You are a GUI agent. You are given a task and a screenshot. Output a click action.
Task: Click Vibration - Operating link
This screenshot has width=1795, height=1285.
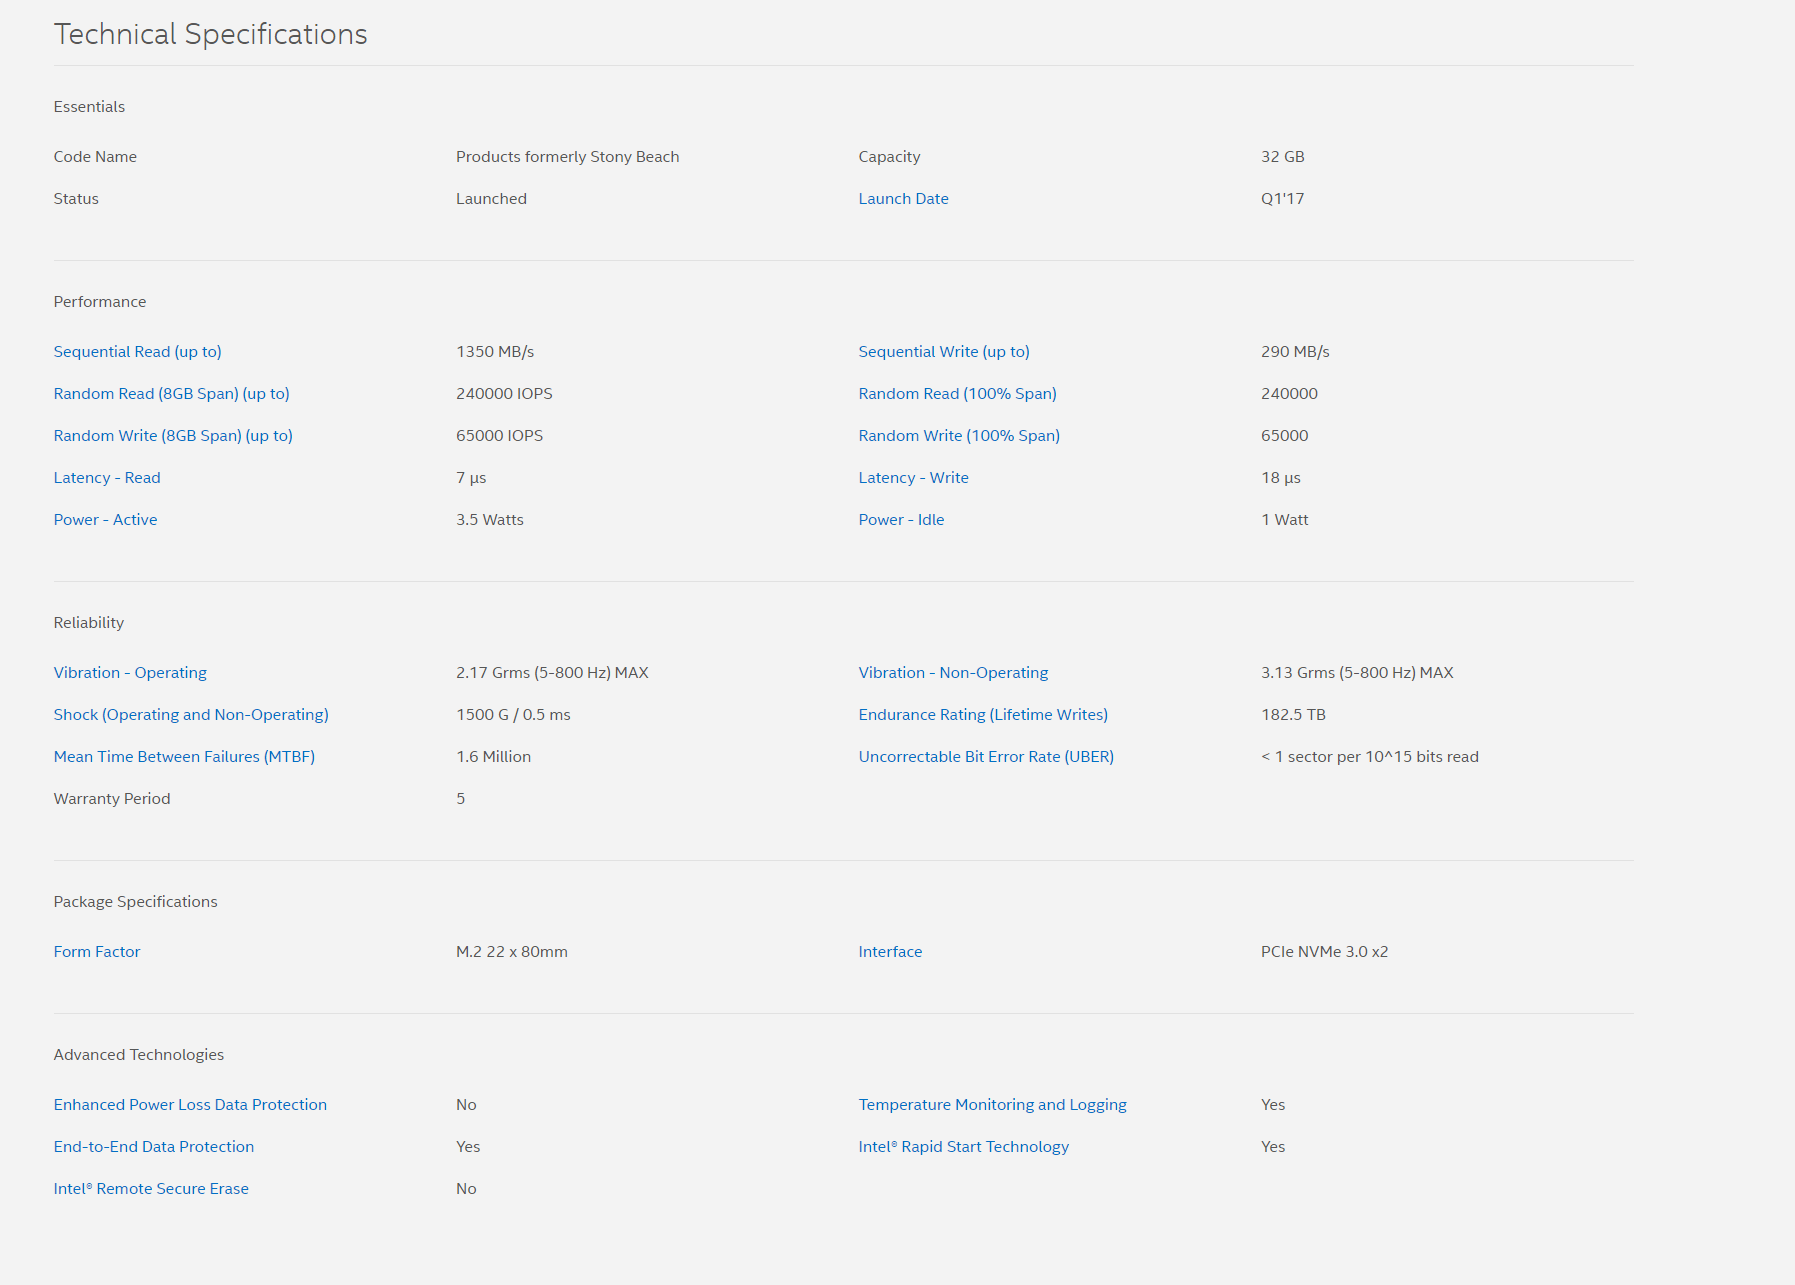130,673
